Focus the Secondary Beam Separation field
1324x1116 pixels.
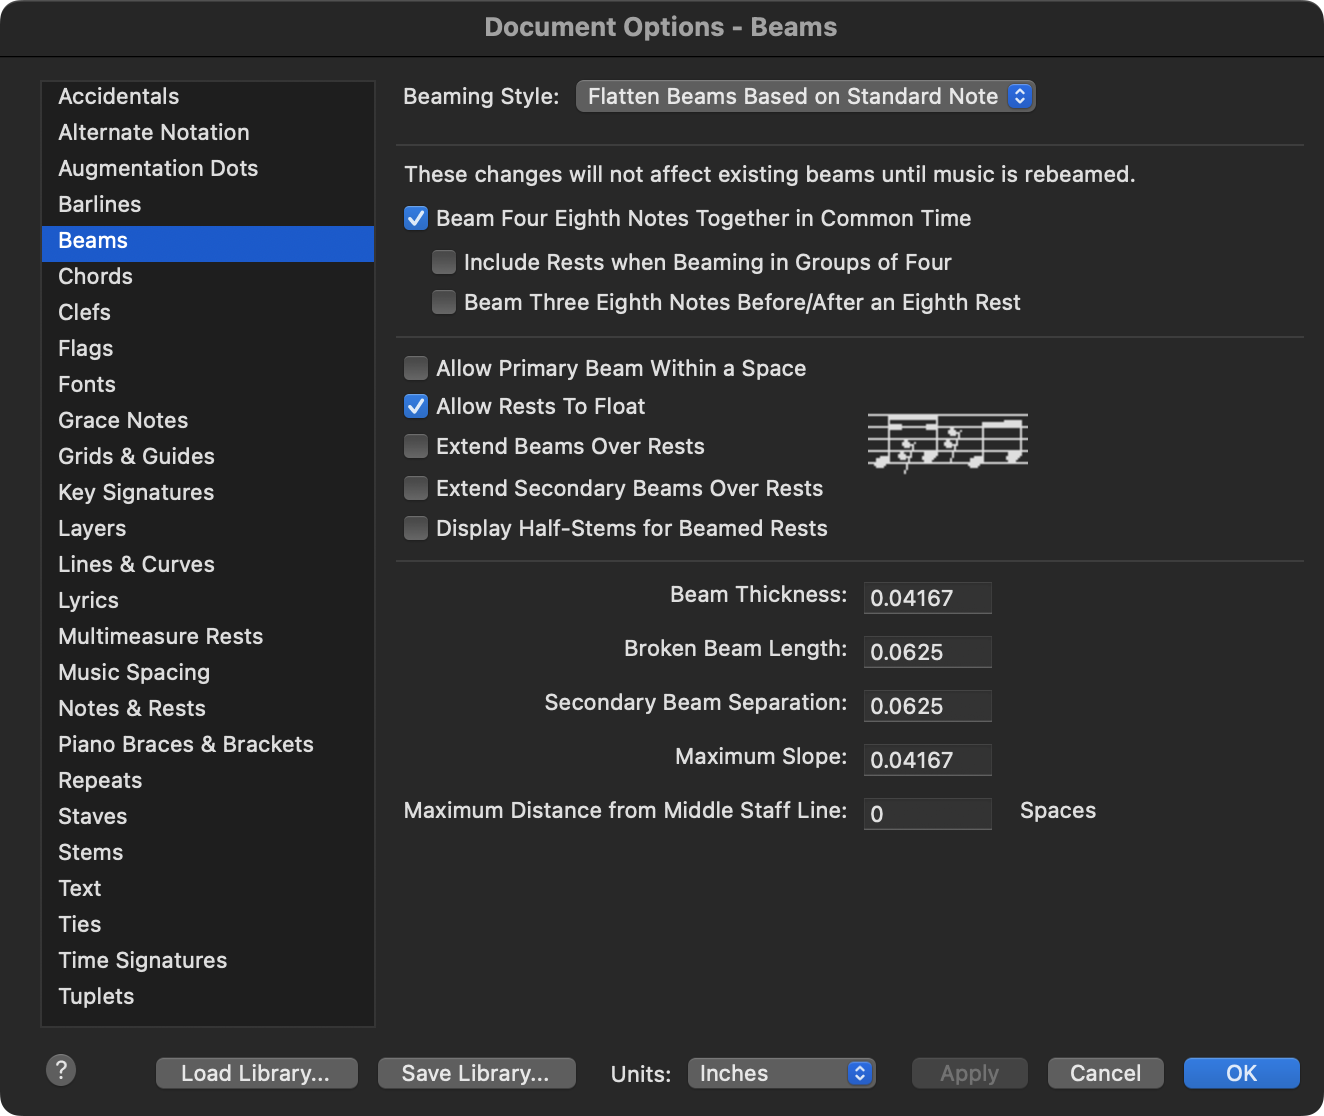[x=927, y=706]
